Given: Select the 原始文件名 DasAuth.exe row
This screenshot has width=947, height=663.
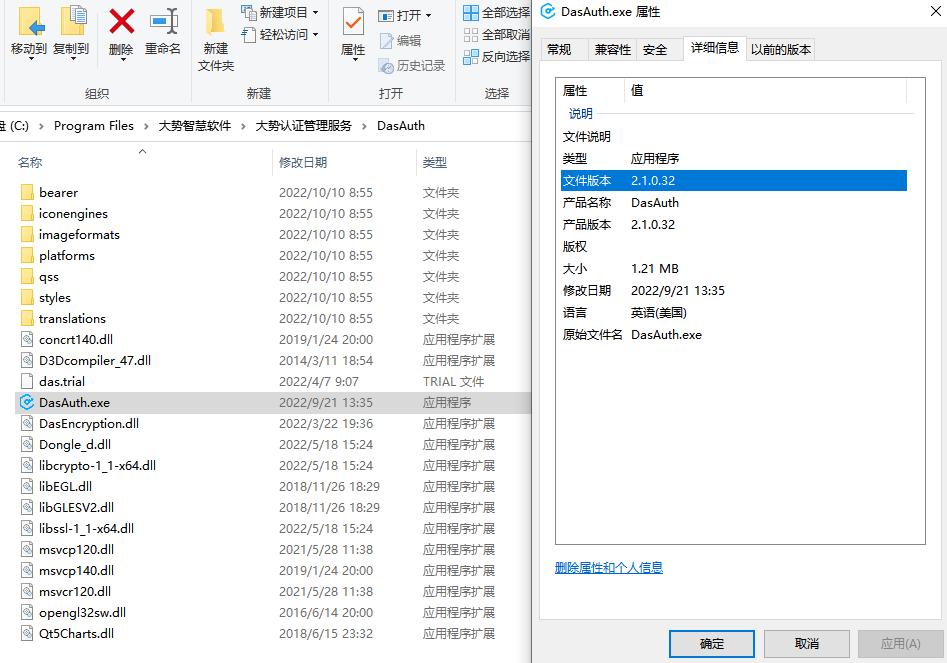Looking at the screenshot, I should [733, 335].
